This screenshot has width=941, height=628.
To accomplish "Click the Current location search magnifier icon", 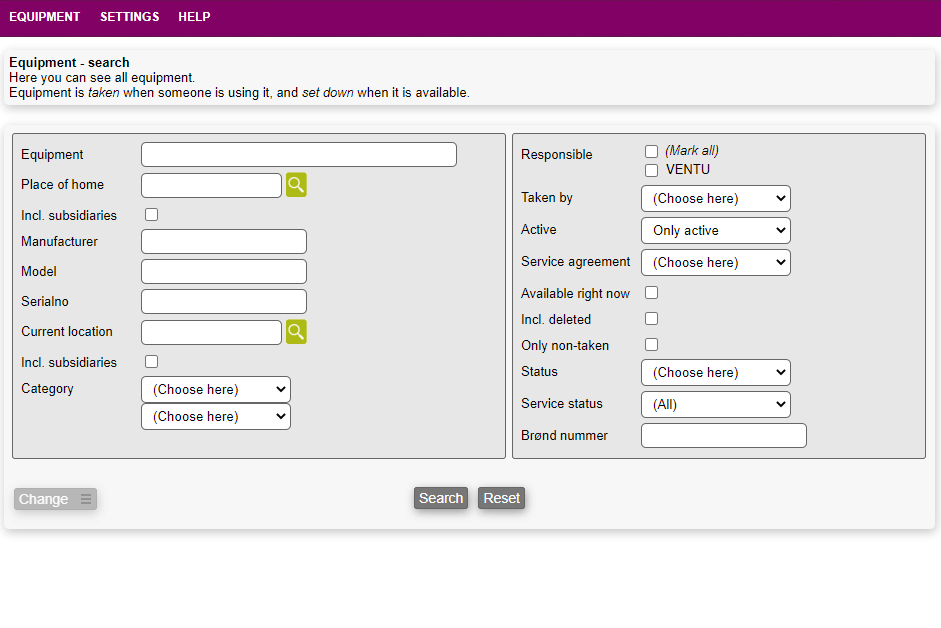I will pyautogui.click(x=296, y=332).
